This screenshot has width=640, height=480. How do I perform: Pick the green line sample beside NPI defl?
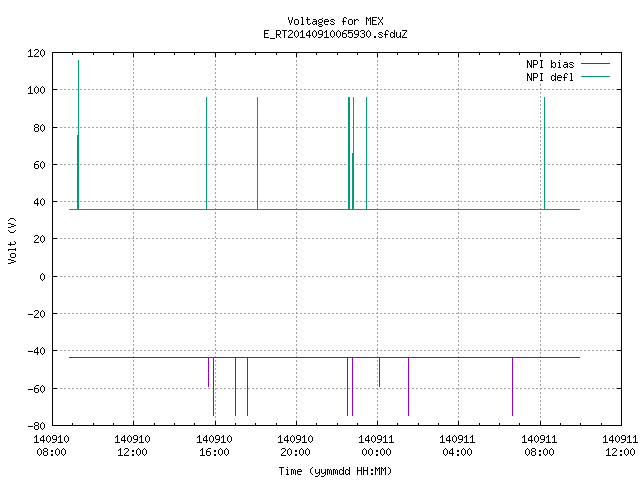[595, 77]
